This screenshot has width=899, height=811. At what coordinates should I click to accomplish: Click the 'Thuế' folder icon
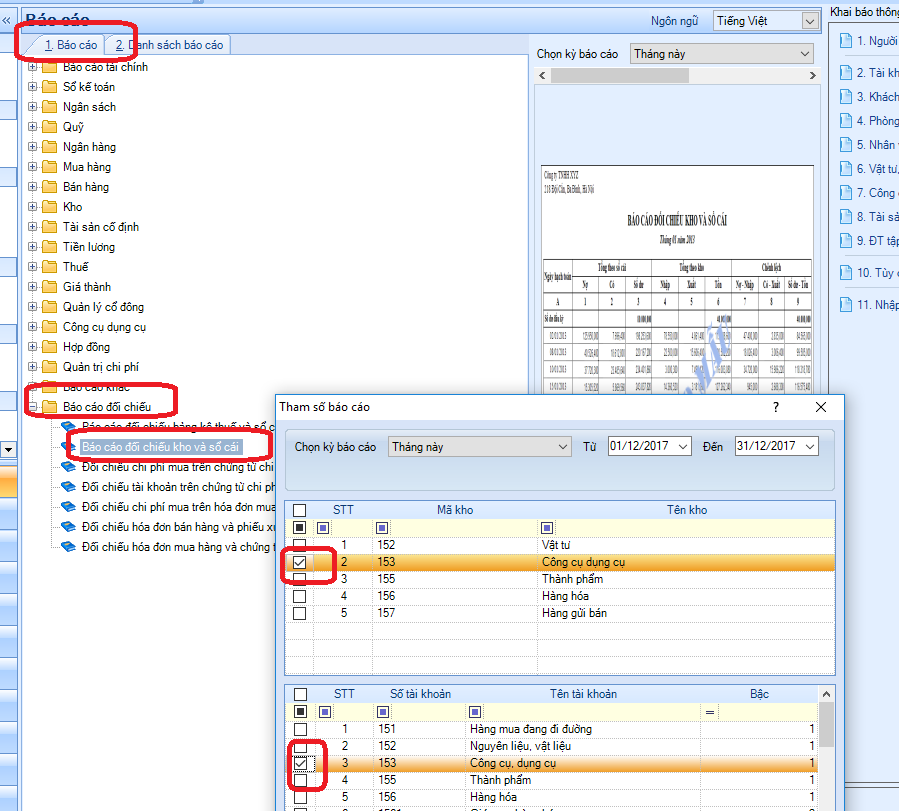click(50, 267)
